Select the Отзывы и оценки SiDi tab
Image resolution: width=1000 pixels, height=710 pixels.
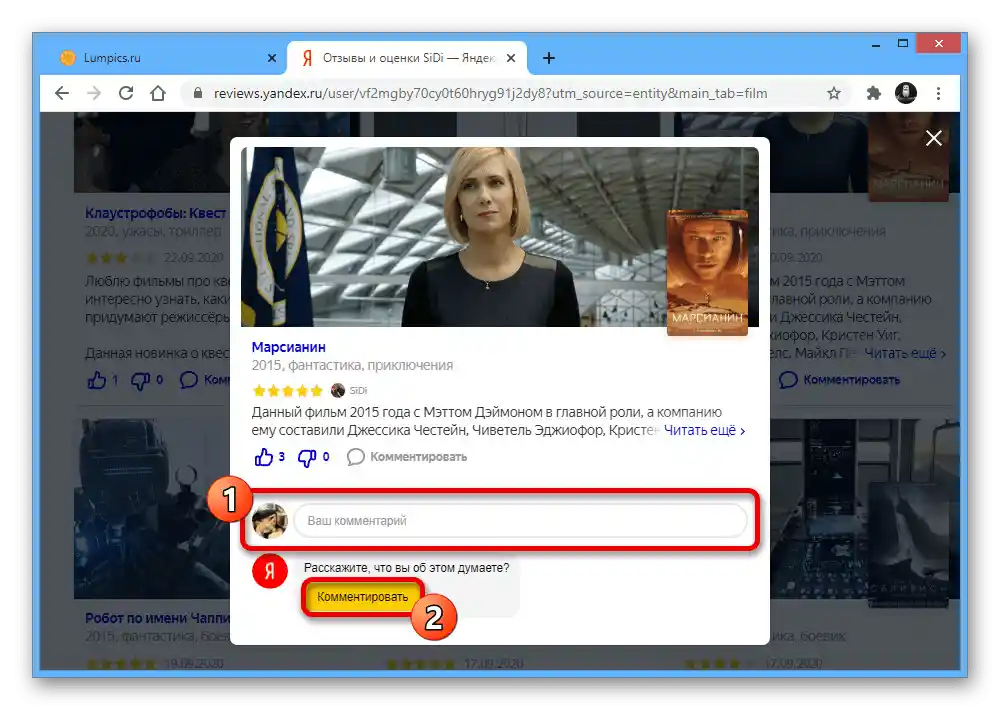pos(407,58)
